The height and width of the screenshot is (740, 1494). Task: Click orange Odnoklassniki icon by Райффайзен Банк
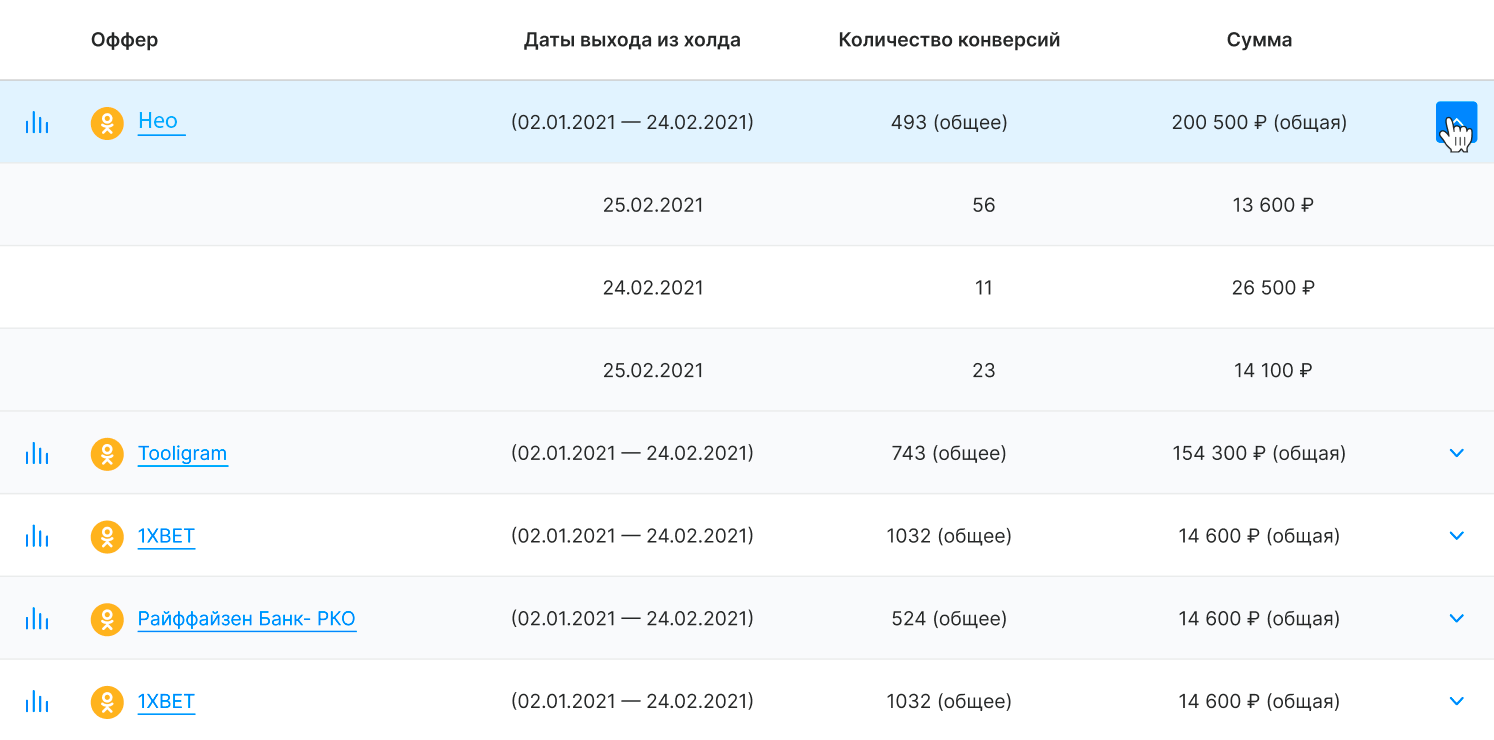click(x=107, y=620)
